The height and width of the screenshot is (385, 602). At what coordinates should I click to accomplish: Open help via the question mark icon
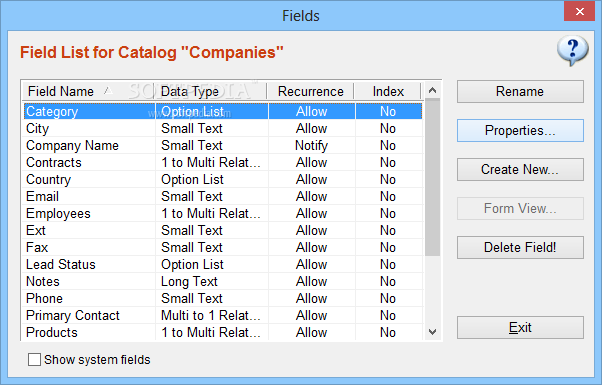[572, 50]
